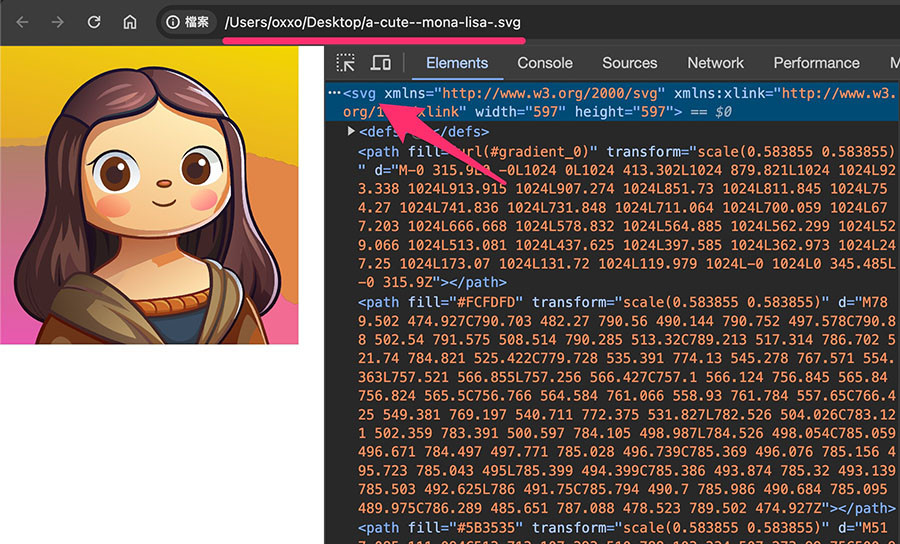Open the Network tab

[x=715, y=63]
